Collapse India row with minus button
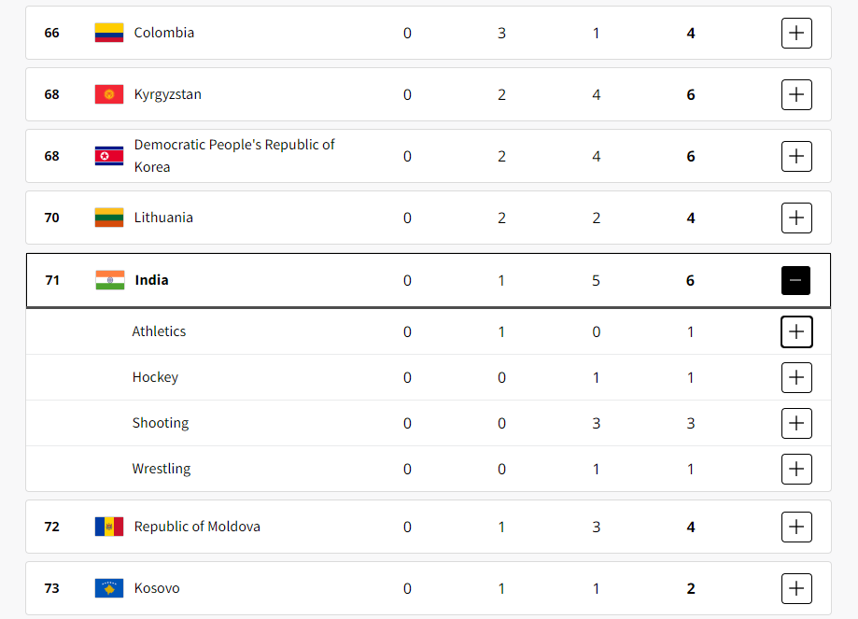Viewport: 858px width, 619px height. point(796,280)
